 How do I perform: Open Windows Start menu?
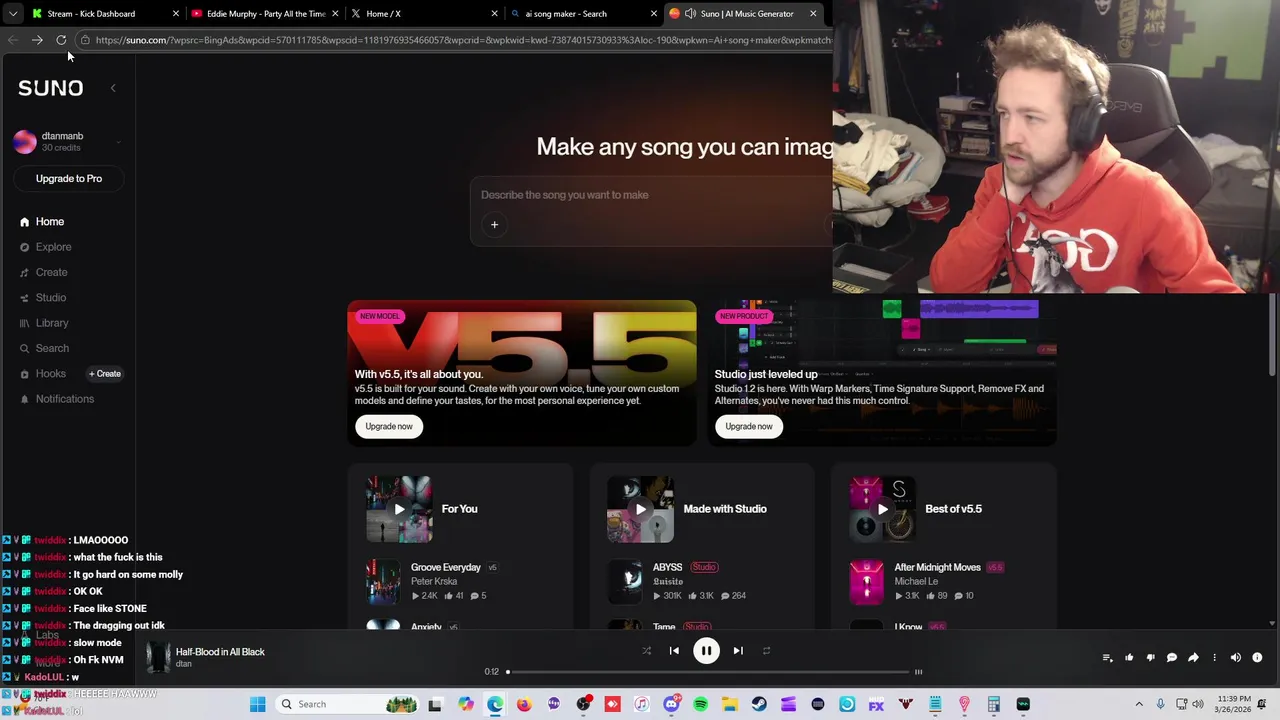coord(258,705)
